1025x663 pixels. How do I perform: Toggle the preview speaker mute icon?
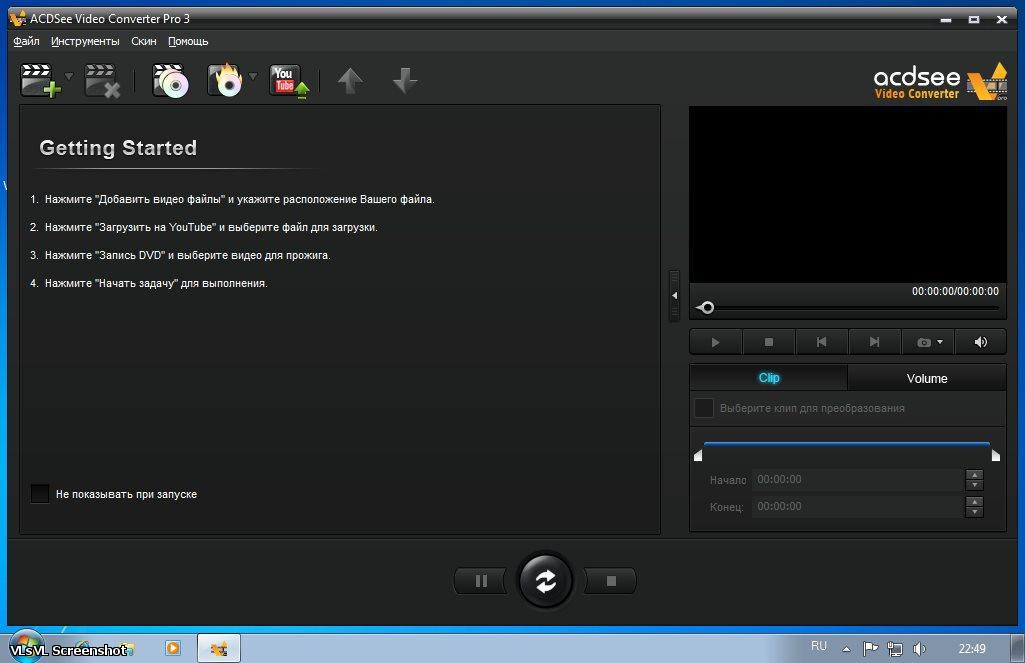981,342
